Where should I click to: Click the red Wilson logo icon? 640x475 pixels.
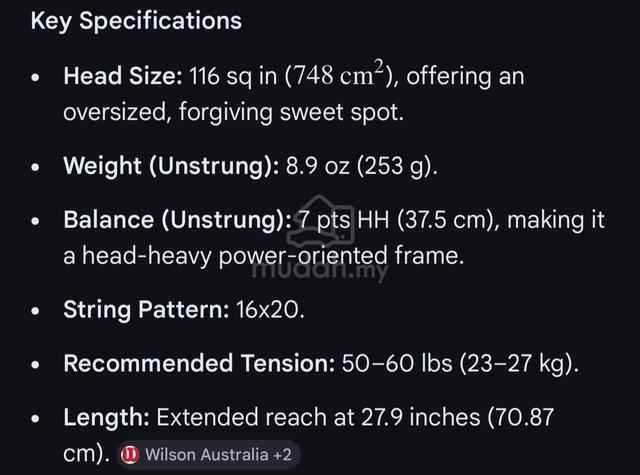tap(130, 454)
